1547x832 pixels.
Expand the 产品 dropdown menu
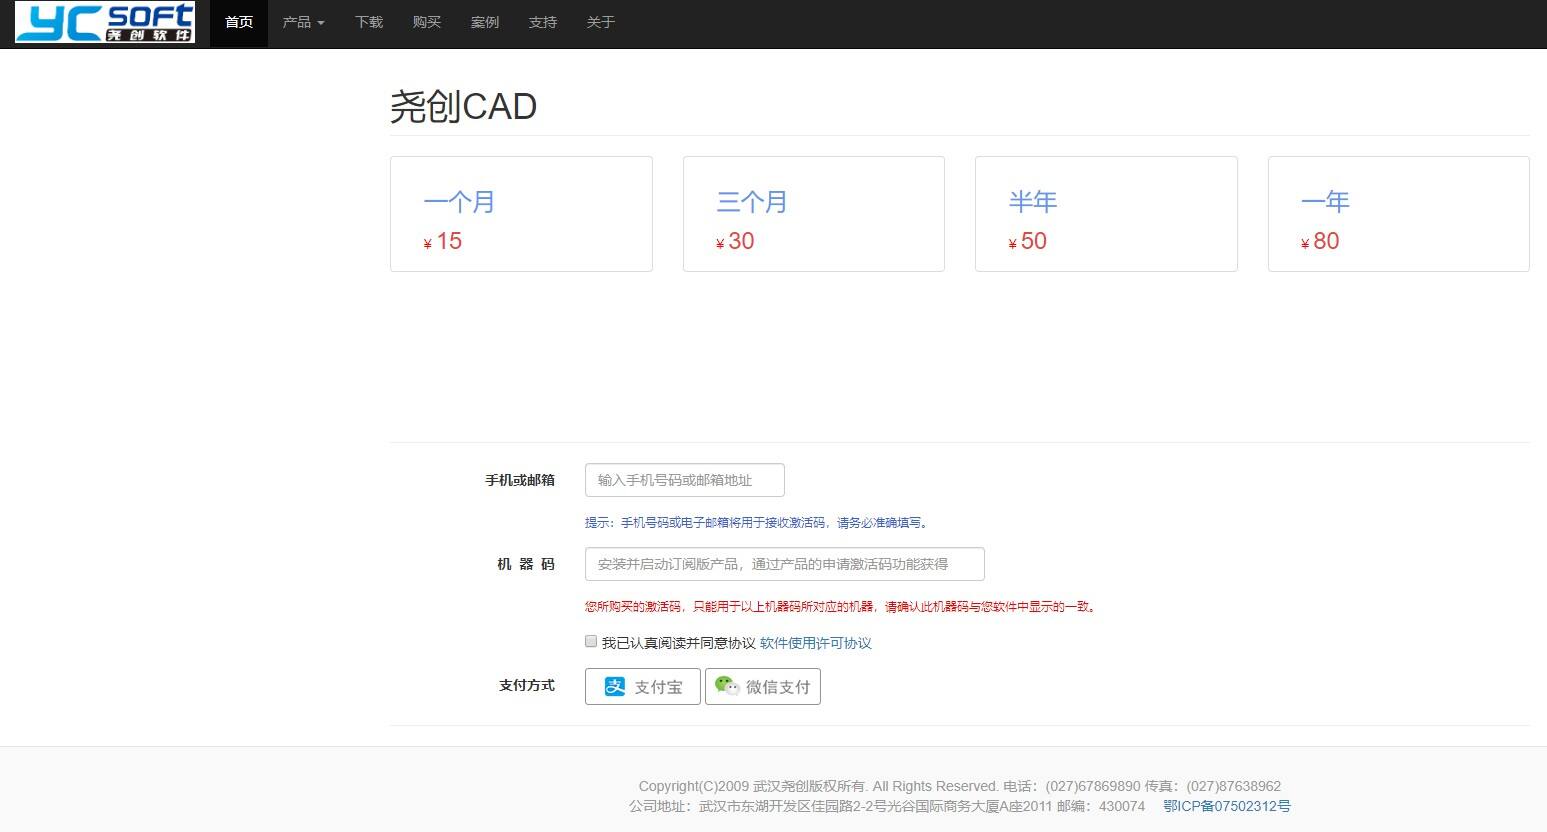pos(303,22)
